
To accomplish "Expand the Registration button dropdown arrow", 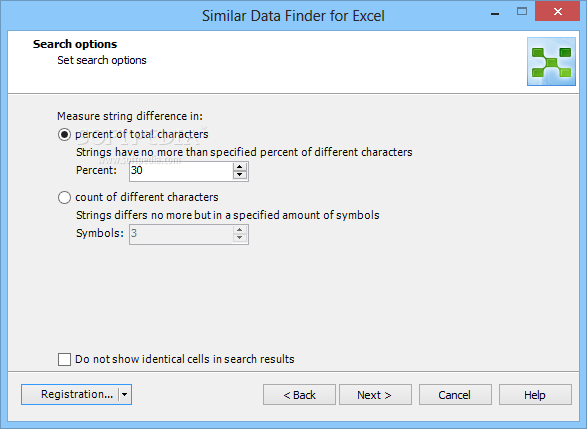I will click(125, 395).
